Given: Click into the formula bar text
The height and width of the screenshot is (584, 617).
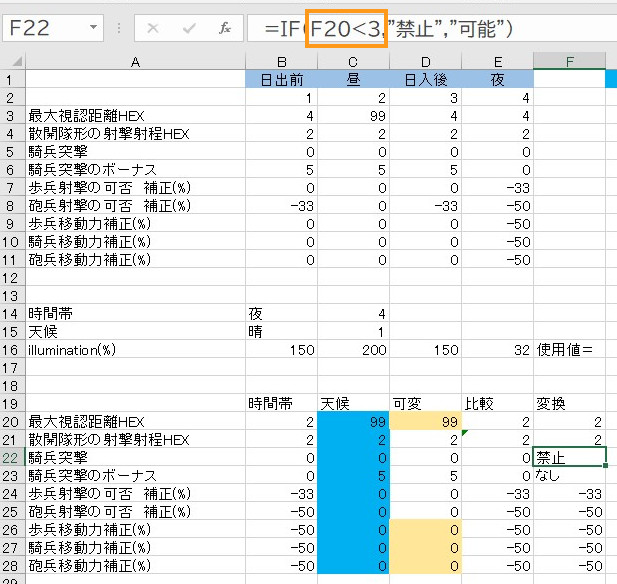Looking at the screenshot, I should point(432,28).
